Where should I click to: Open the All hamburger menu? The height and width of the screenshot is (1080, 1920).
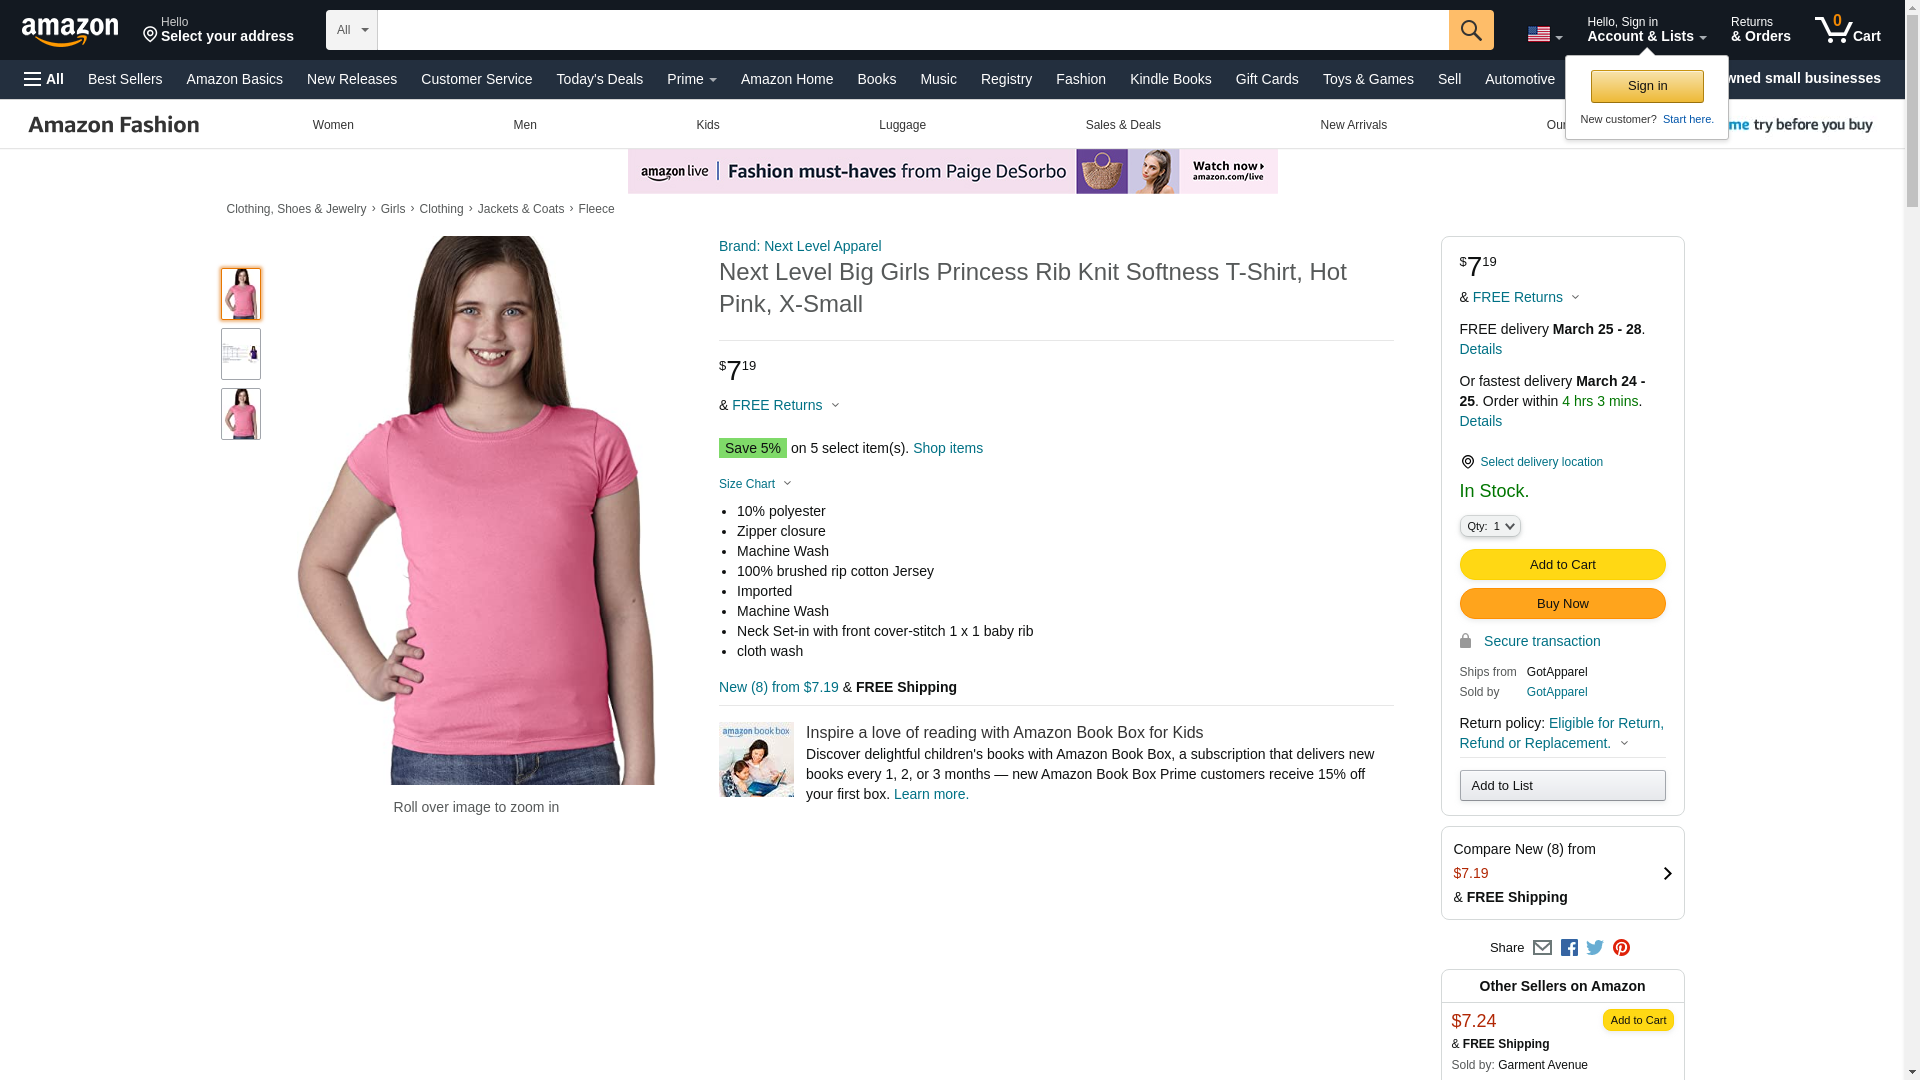[44, 79]
